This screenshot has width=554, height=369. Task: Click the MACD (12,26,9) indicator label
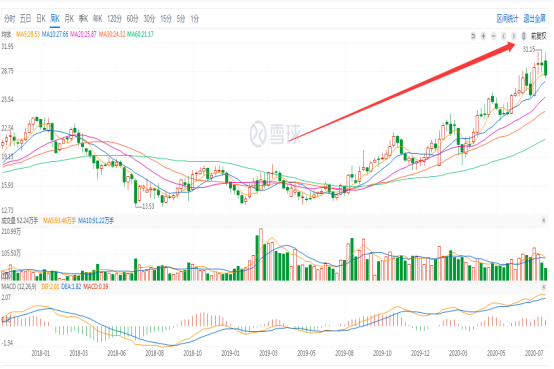pos(19,286)
